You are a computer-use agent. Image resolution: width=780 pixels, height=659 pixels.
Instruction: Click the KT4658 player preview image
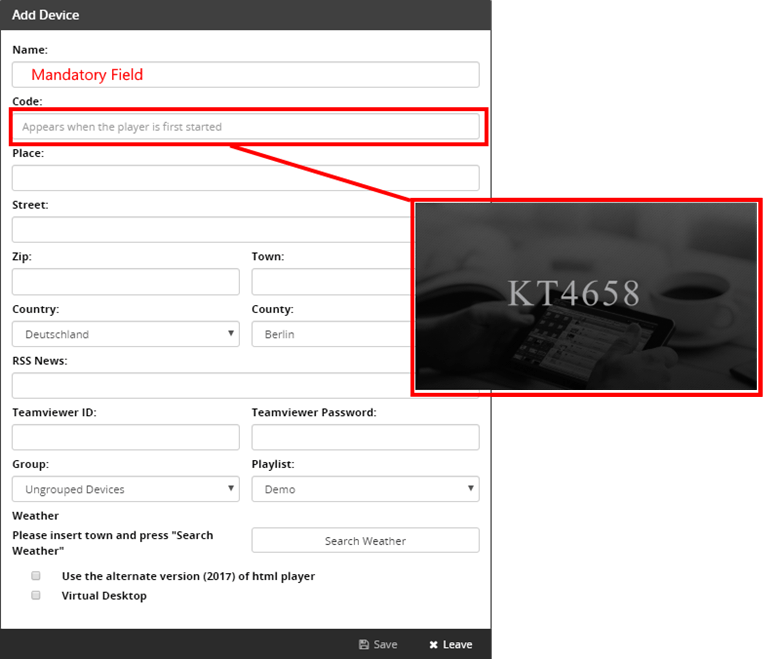click(586, 296)
